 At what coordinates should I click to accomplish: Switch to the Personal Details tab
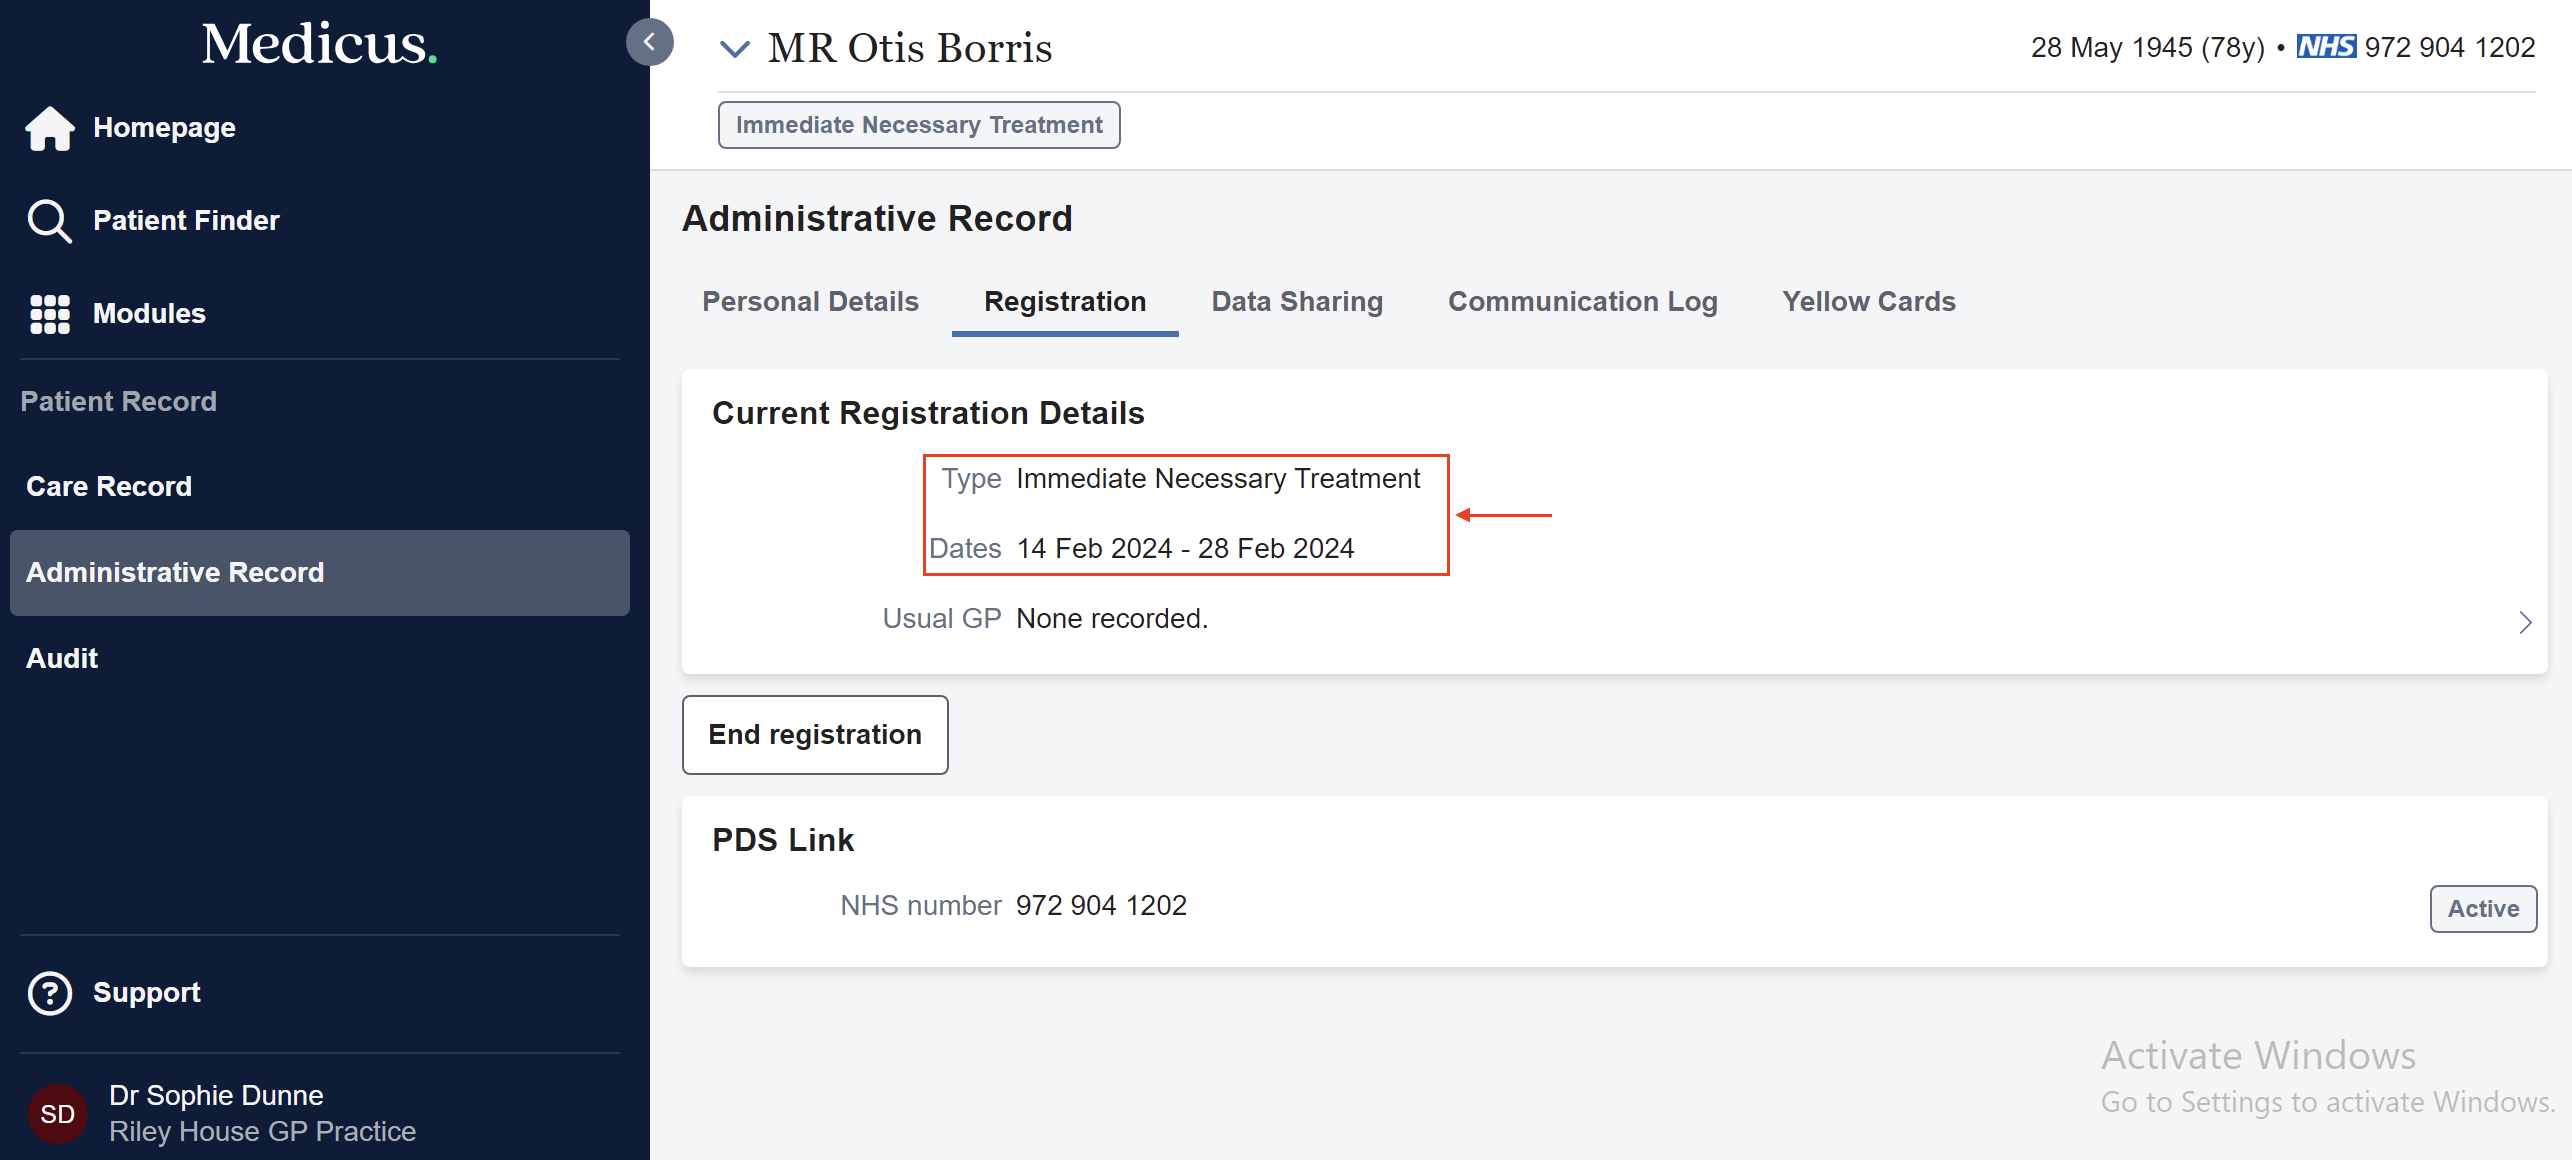click(x=810, y=302)
